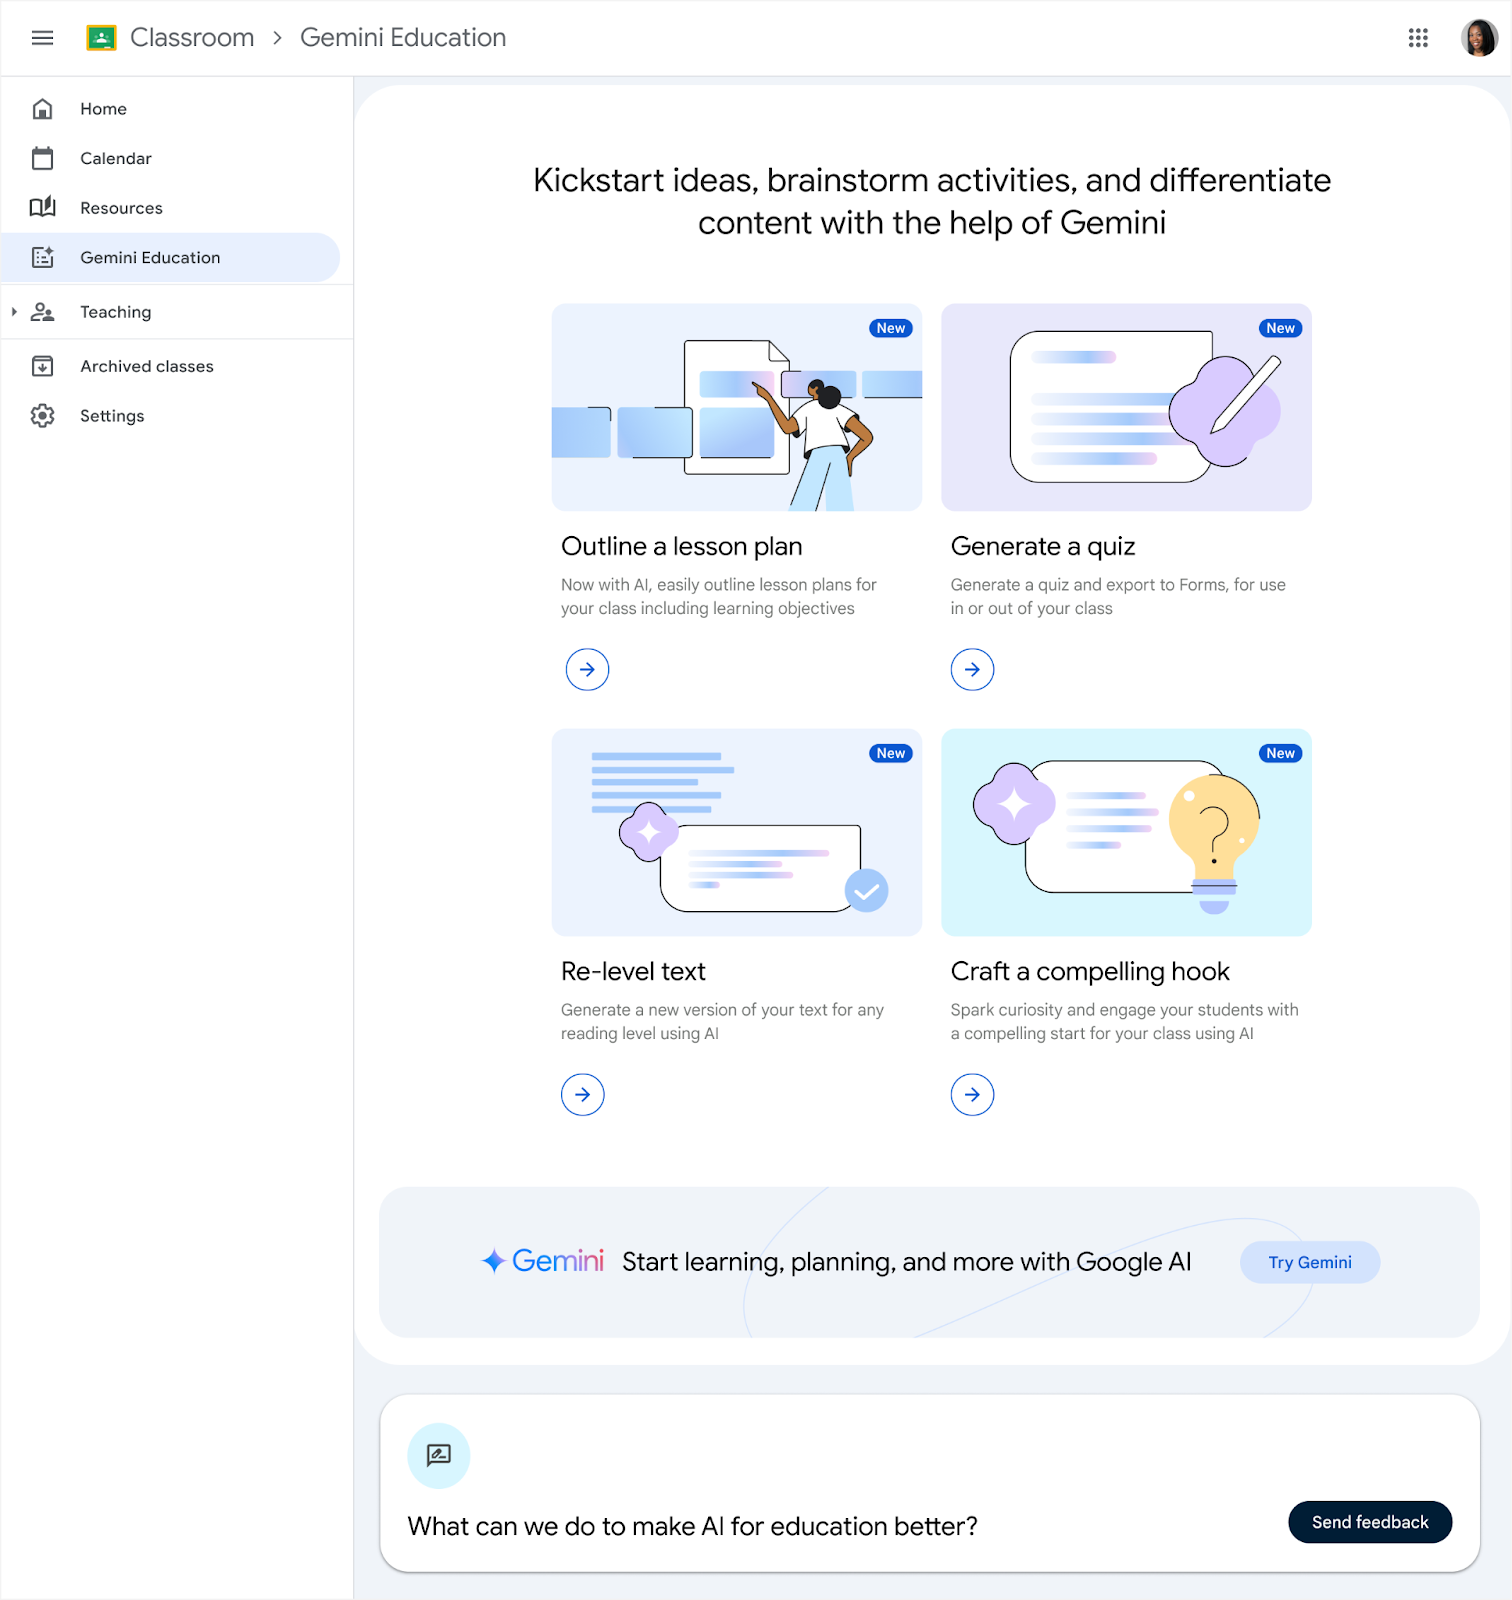This screenshot has height=1600, width=1512.
Task: Click the arrow under Outline a lesson plan
Action: pyautogui.click(x=587, y=669)
